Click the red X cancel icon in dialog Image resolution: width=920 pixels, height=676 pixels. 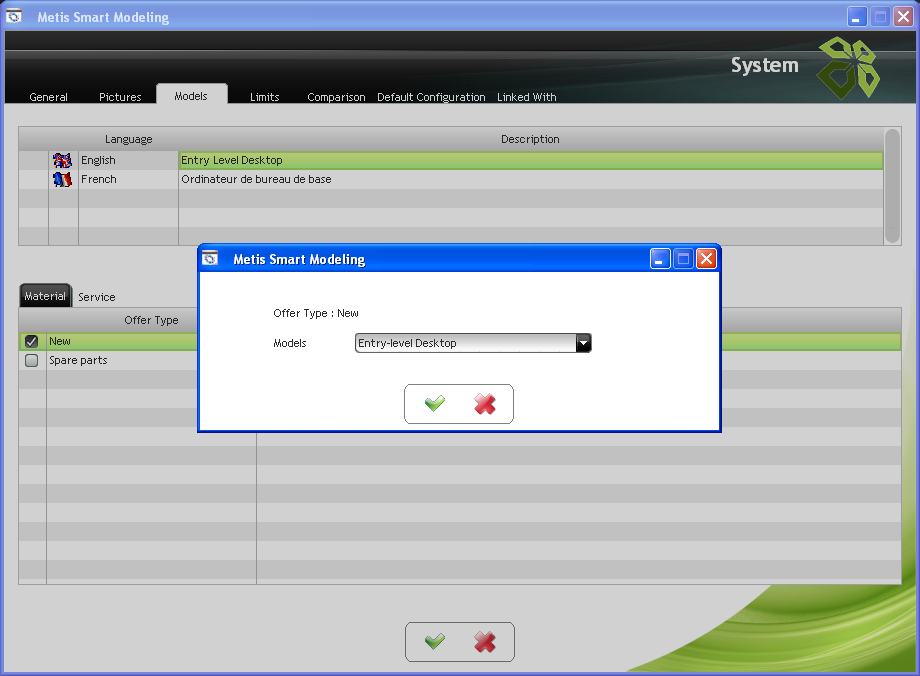point(485,404)
